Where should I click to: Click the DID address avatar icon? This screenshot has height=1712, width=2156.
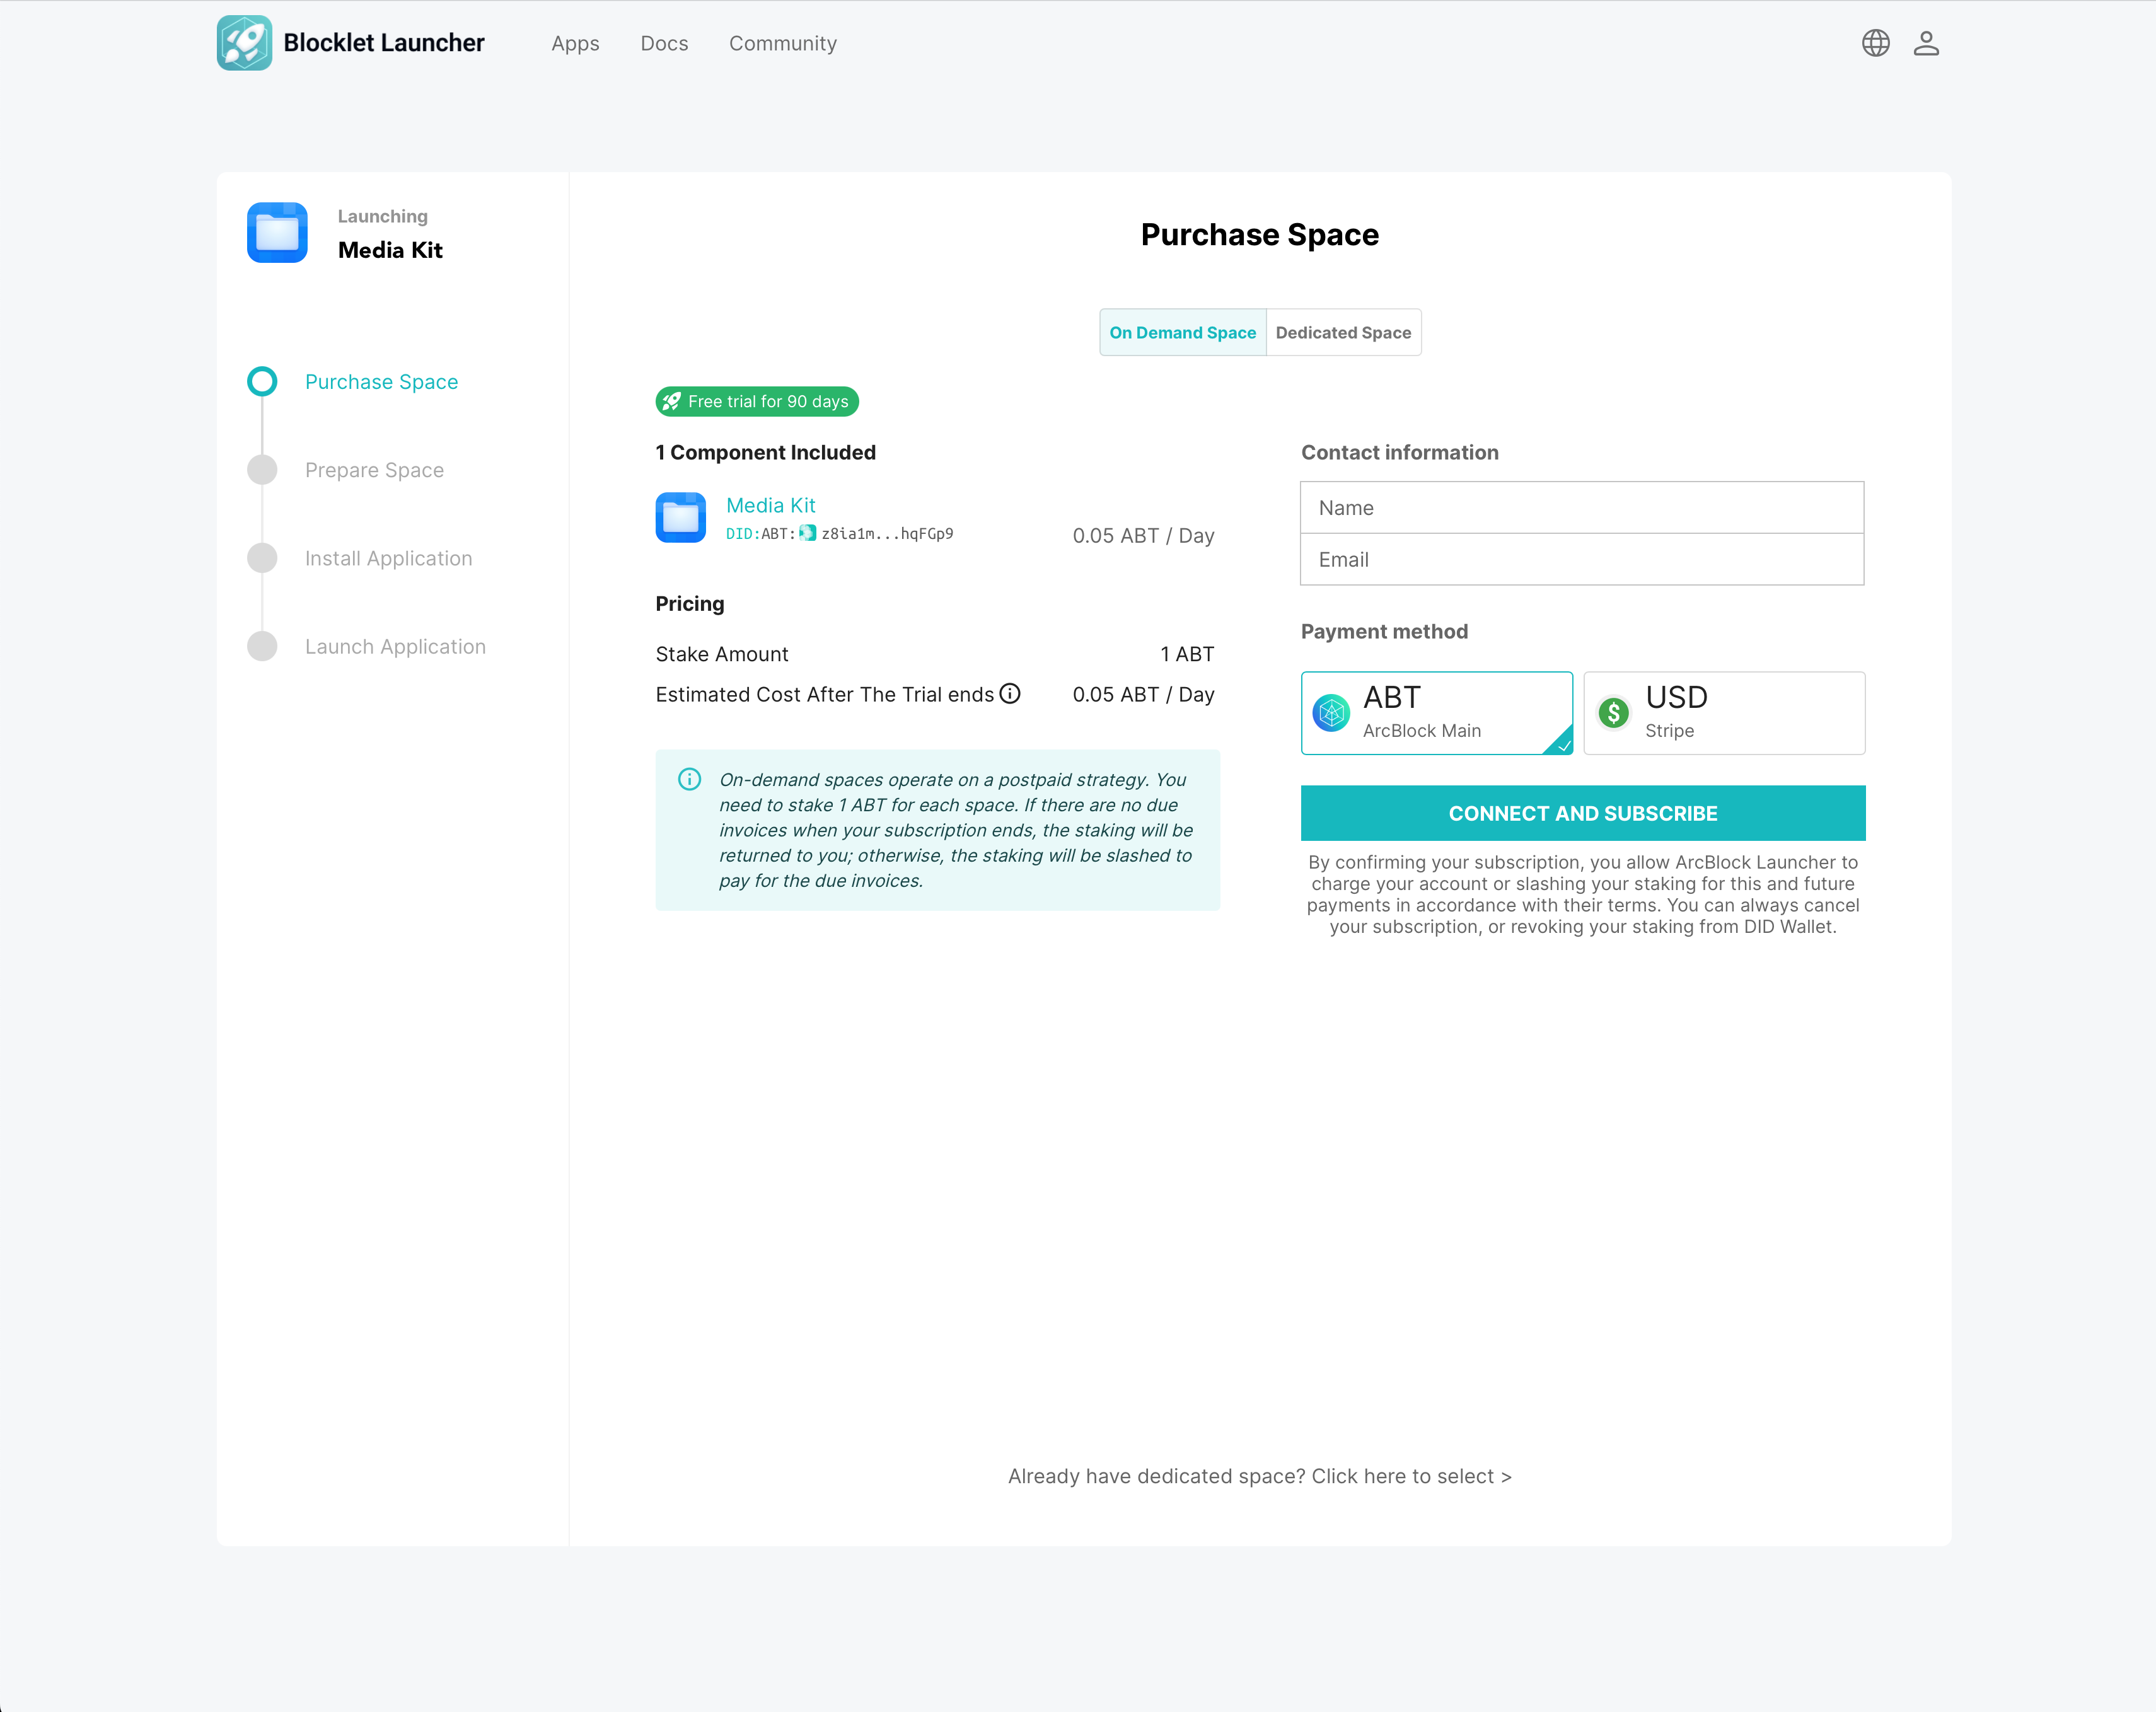(808, 533)
